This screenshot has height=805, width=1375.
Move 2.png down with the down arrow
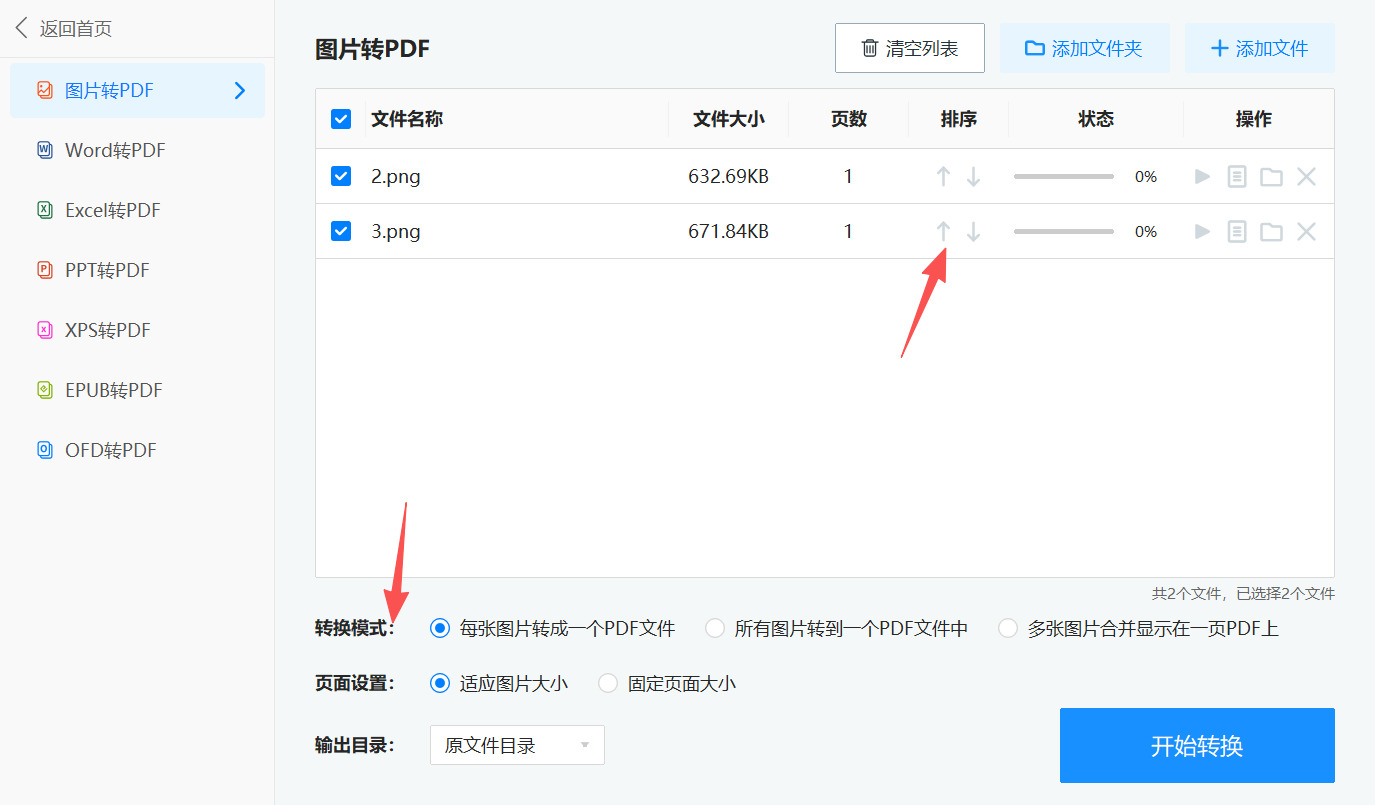click(x=973, y=176)
